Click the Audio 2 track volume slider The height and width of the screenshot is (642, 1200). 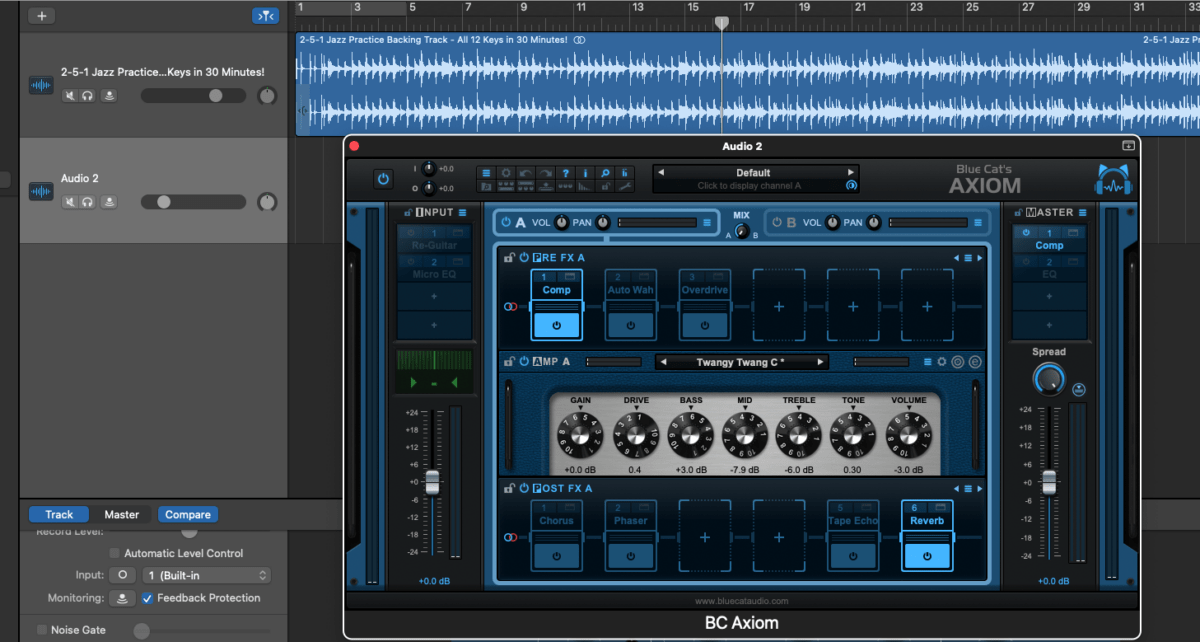pos(192,202)
